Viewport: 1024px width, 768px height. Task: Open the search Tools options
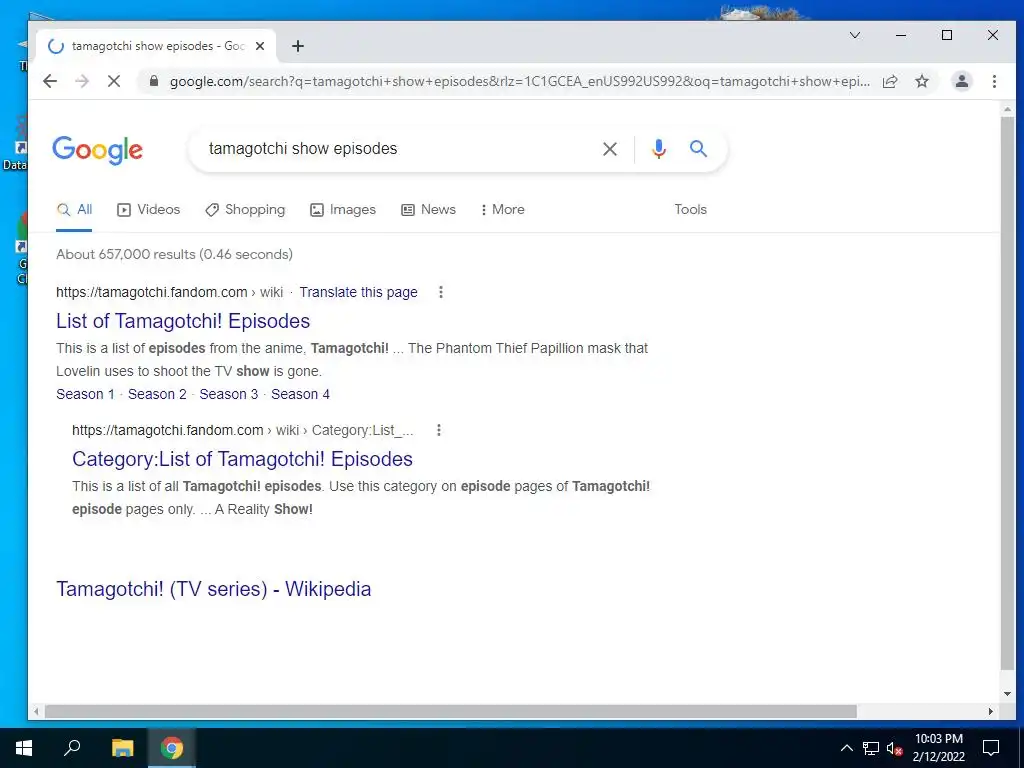(690, 210)
